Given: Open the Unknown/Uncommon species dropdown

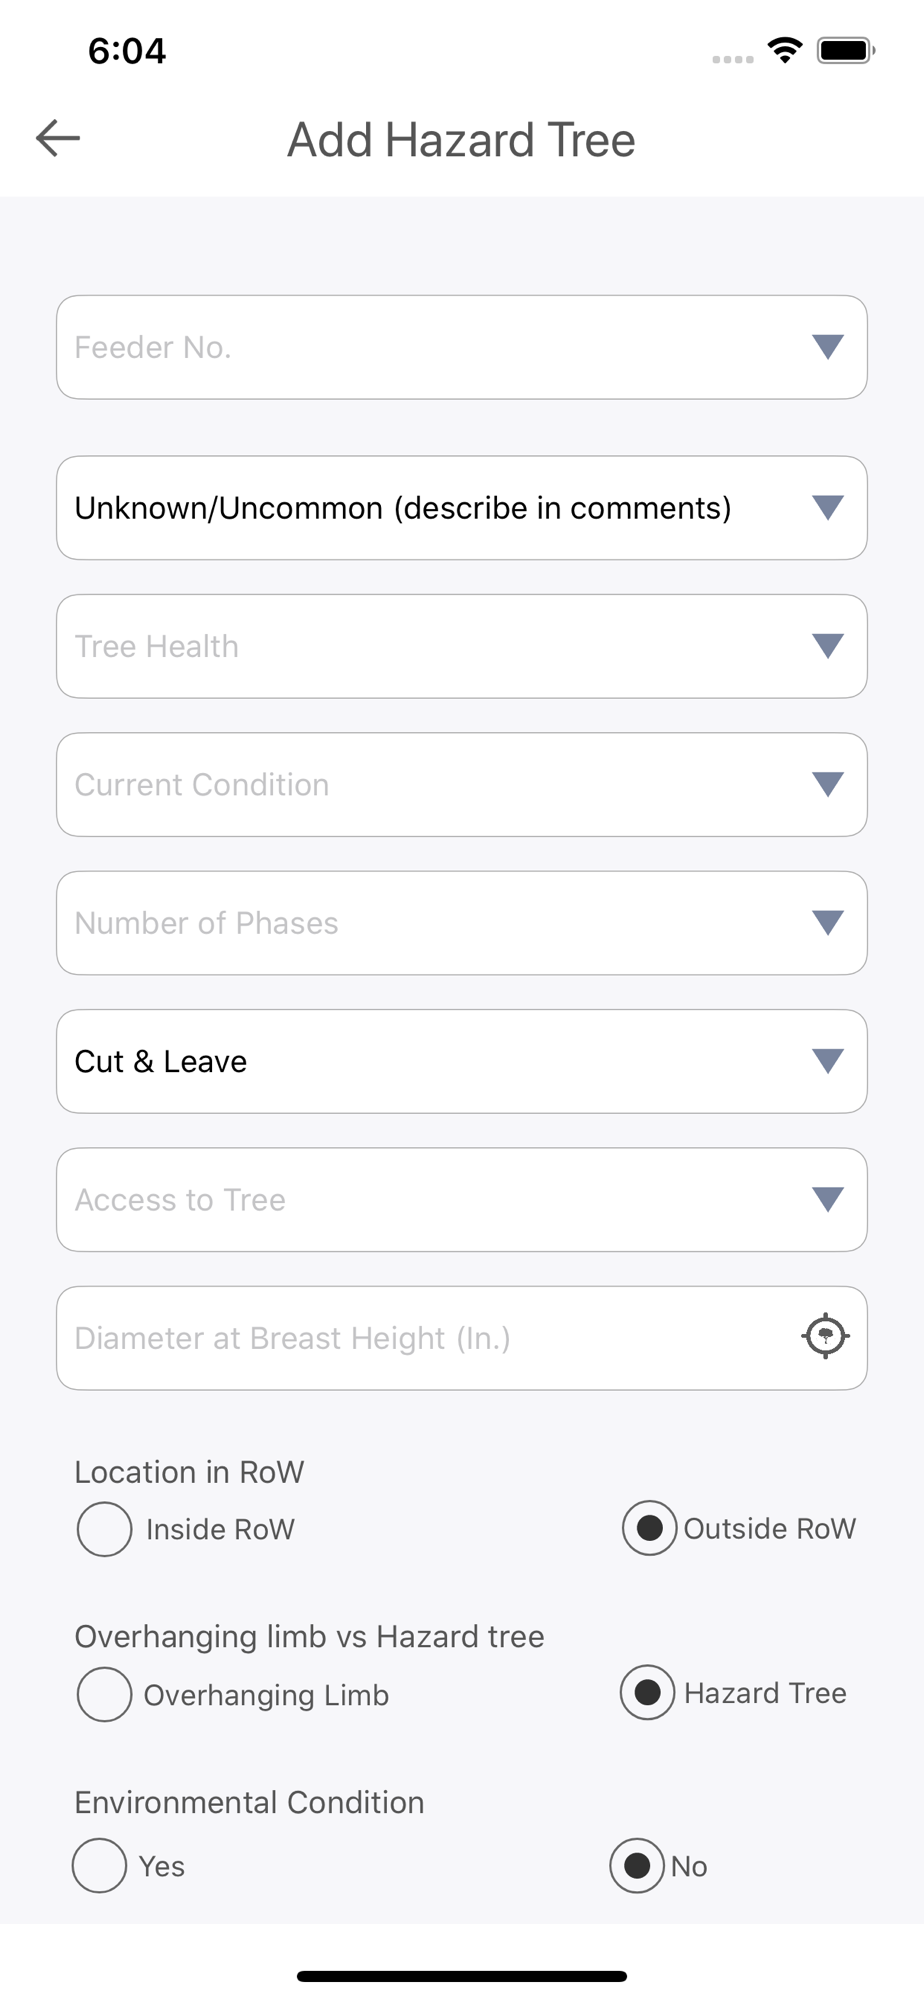Looking at the screenshot, I should click(x=461, y=508).
